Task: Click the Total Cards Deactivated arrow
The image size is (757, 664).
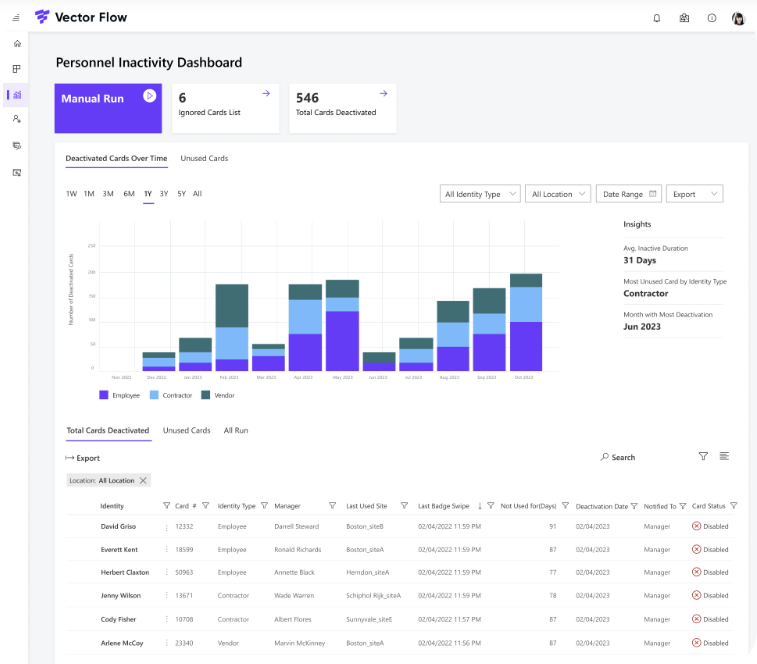Action: pos(383,94)
